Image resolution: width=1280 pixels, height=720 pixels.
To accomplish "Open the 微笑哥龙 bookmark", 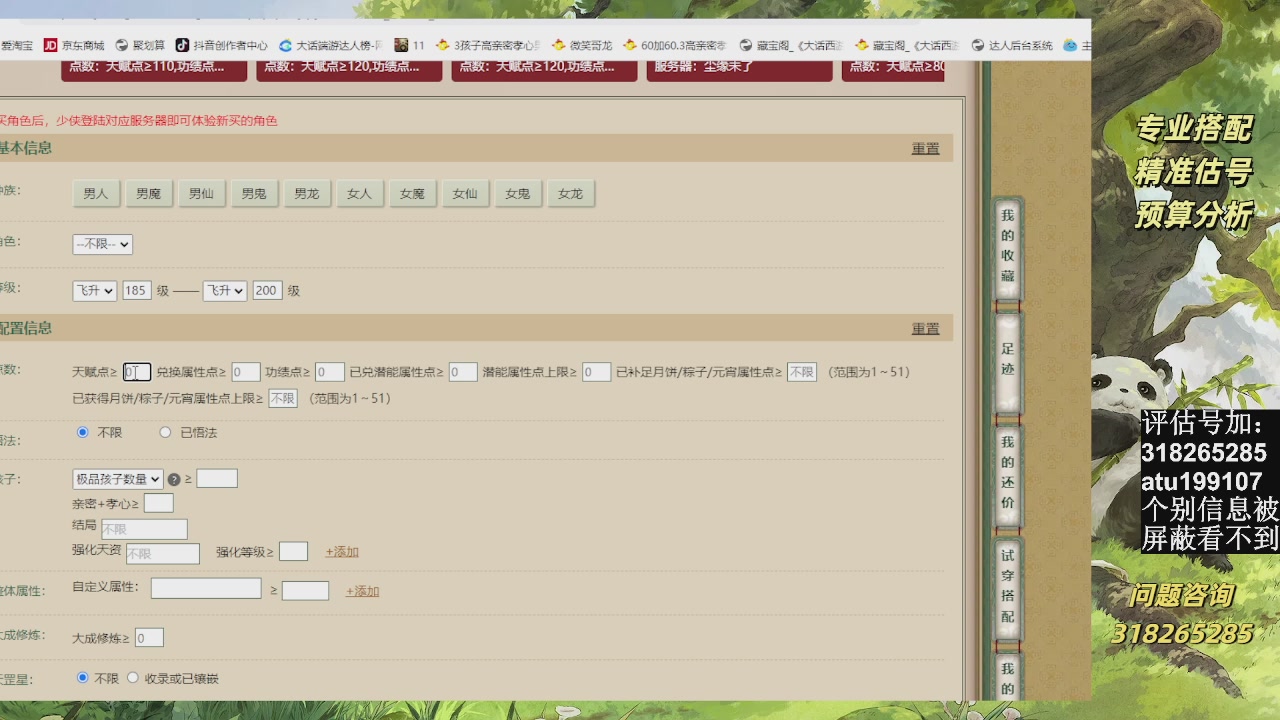I will [582, 45].
